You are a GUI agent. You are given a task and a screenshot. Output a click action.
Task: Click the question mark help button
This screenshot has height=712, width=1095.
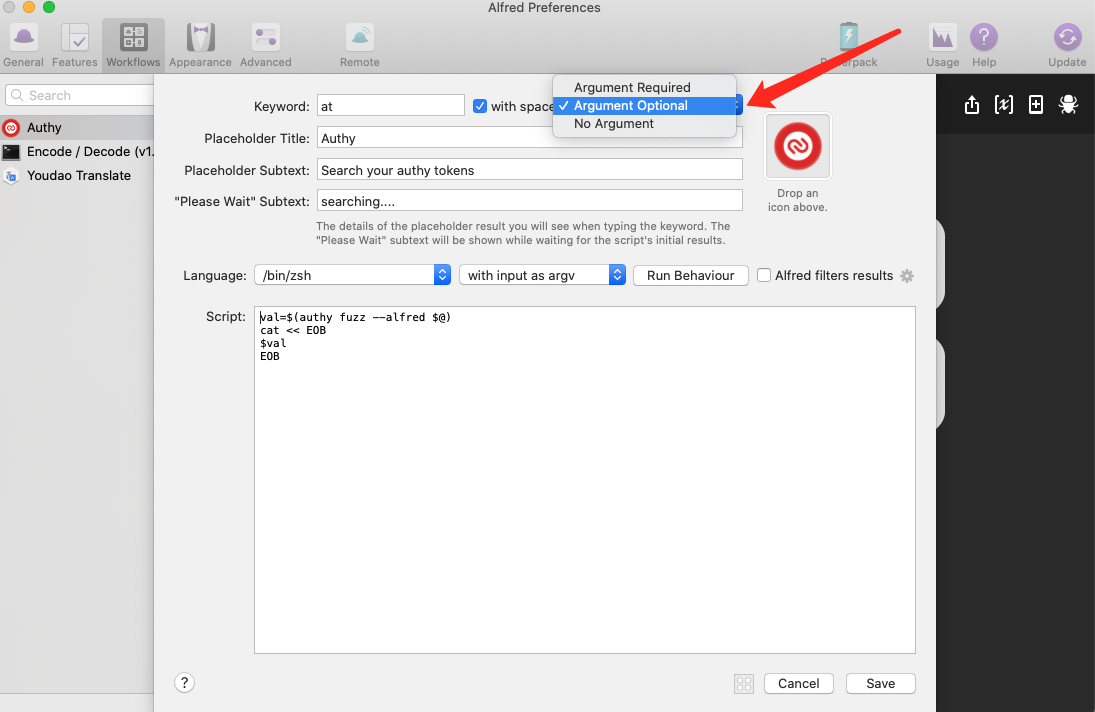pos(184,683)
